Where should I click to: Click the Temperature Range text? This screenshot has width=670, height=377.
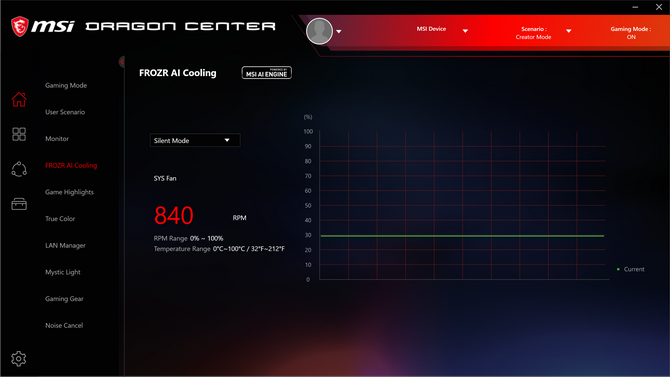point(219,249)
